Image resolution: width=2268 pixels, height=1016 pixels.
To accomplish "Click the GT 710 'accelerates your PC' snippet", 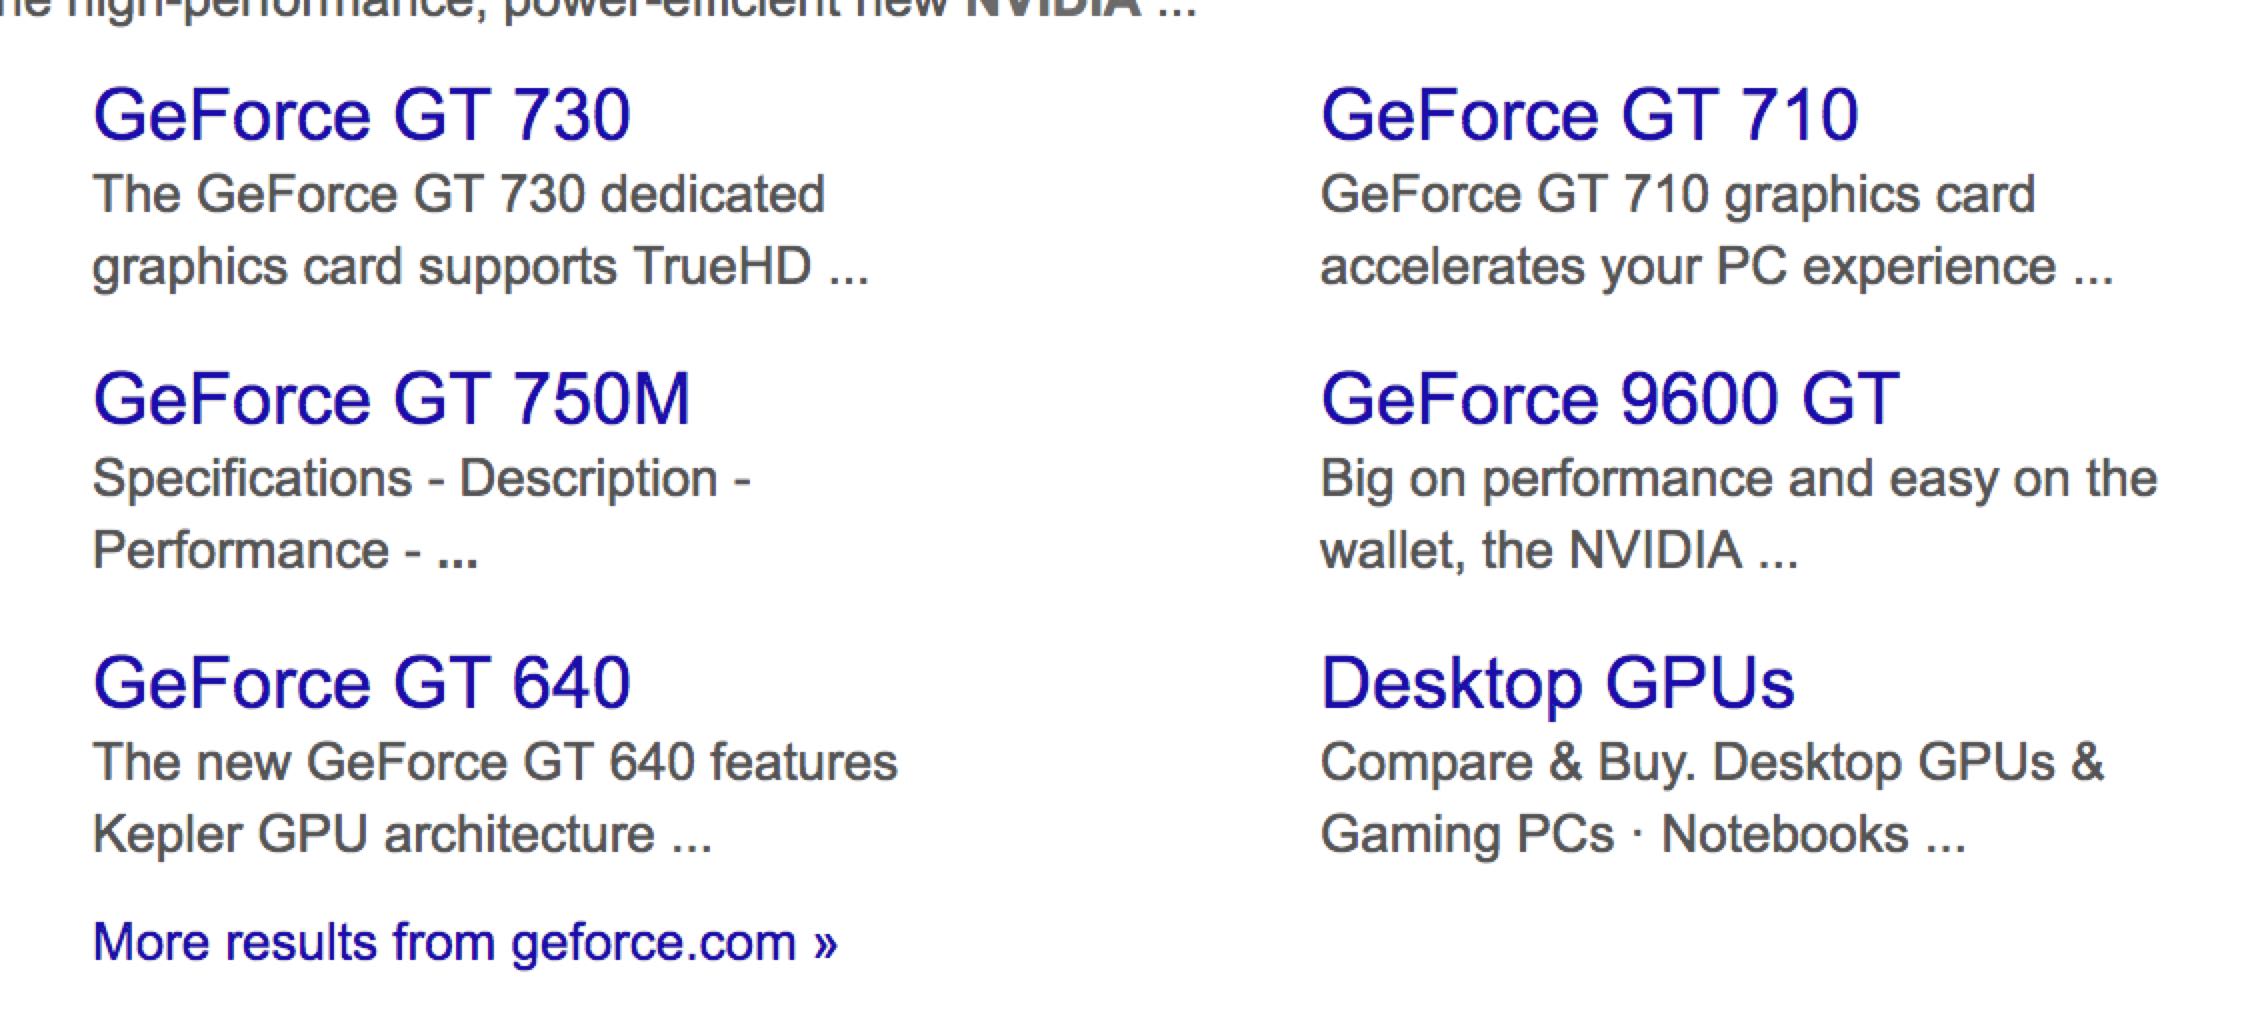I will point(1716,266).
